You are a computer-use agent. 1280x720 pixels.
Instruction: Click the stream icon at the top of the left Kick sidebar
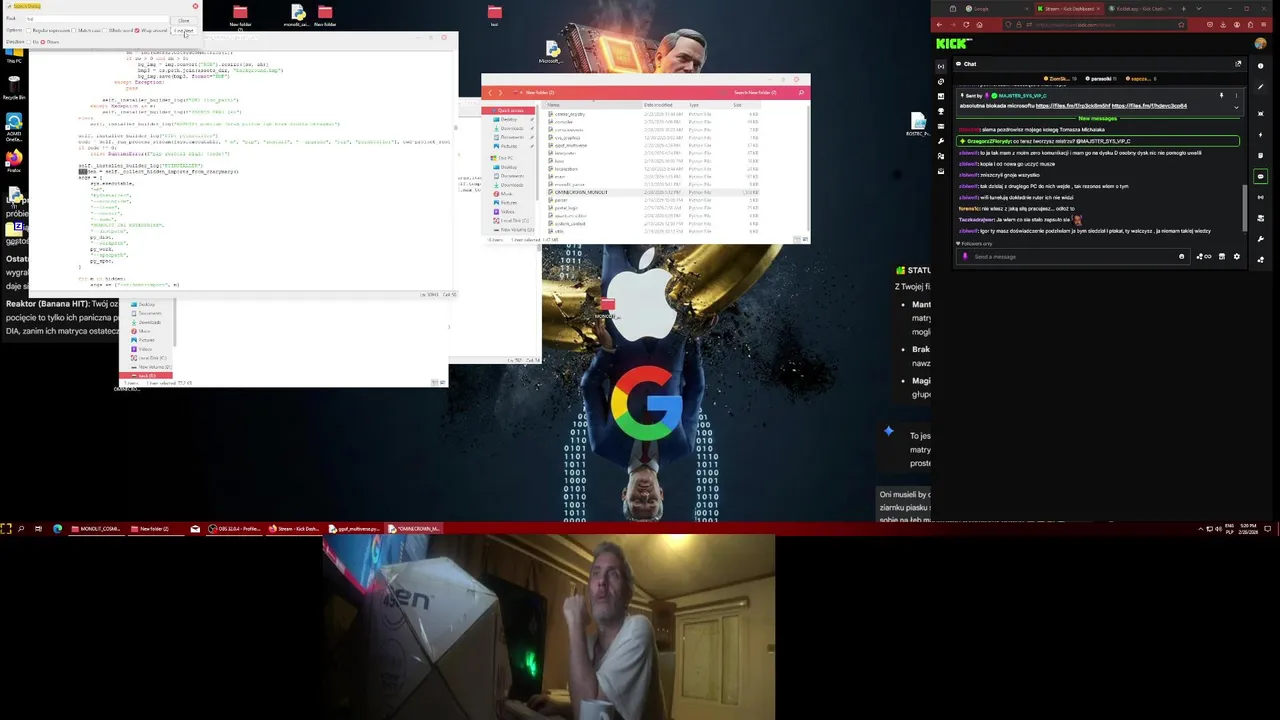(x=941, y=66)
